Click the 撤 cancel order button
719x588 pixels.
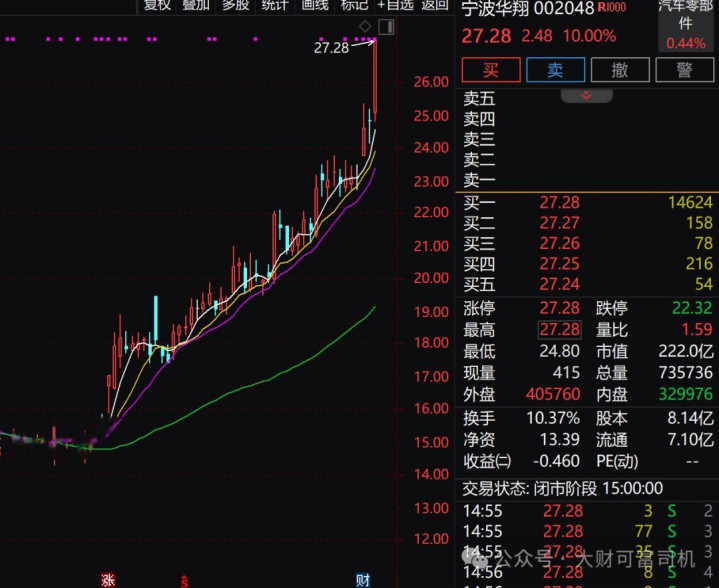coord(620,70)
